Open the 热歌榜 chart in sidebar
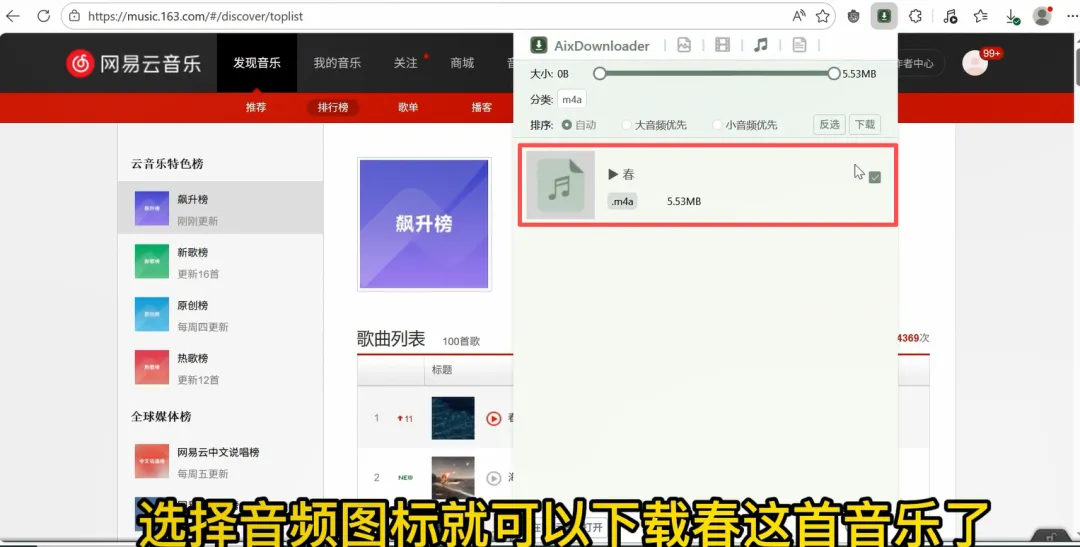The width and height of the screenshot is (1080, 547). click(220, 368)
